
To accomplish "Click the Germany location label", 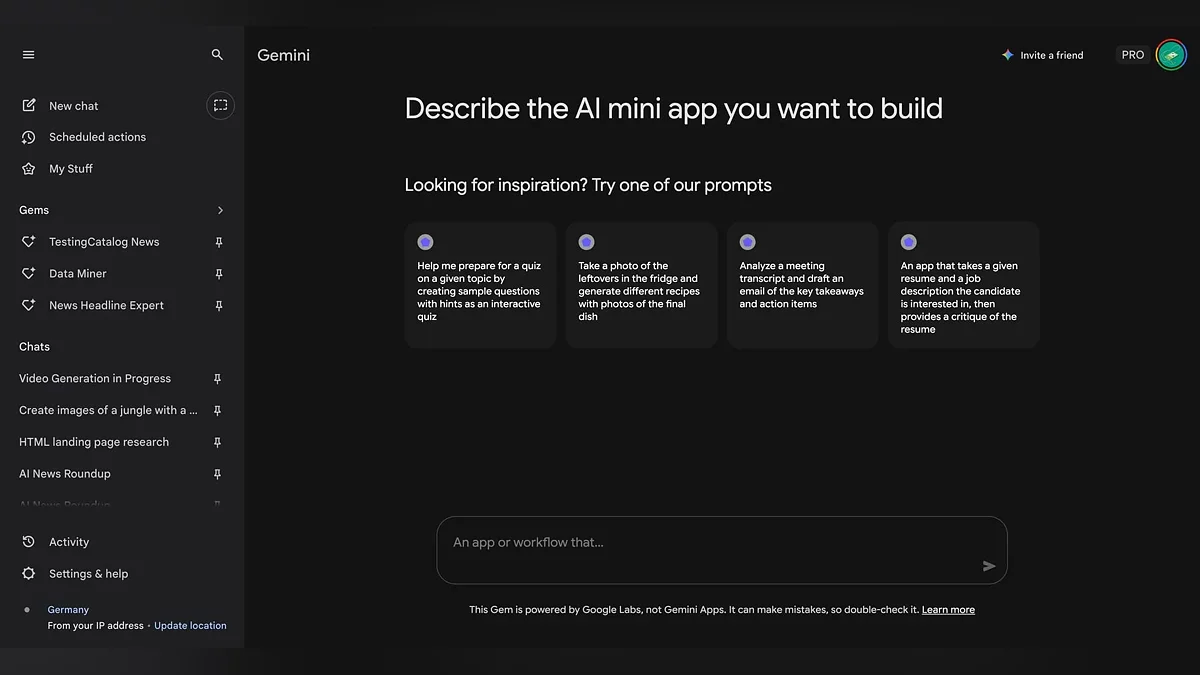I will click(68, 610).
